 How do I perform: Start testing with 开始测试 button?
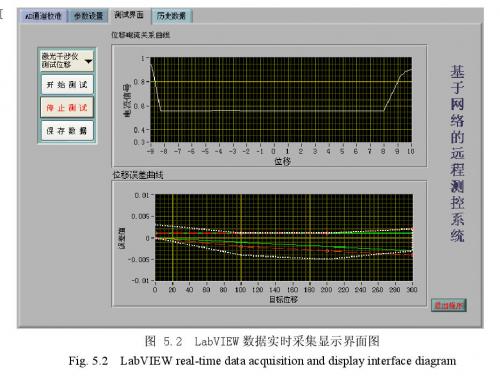[67, 85]
